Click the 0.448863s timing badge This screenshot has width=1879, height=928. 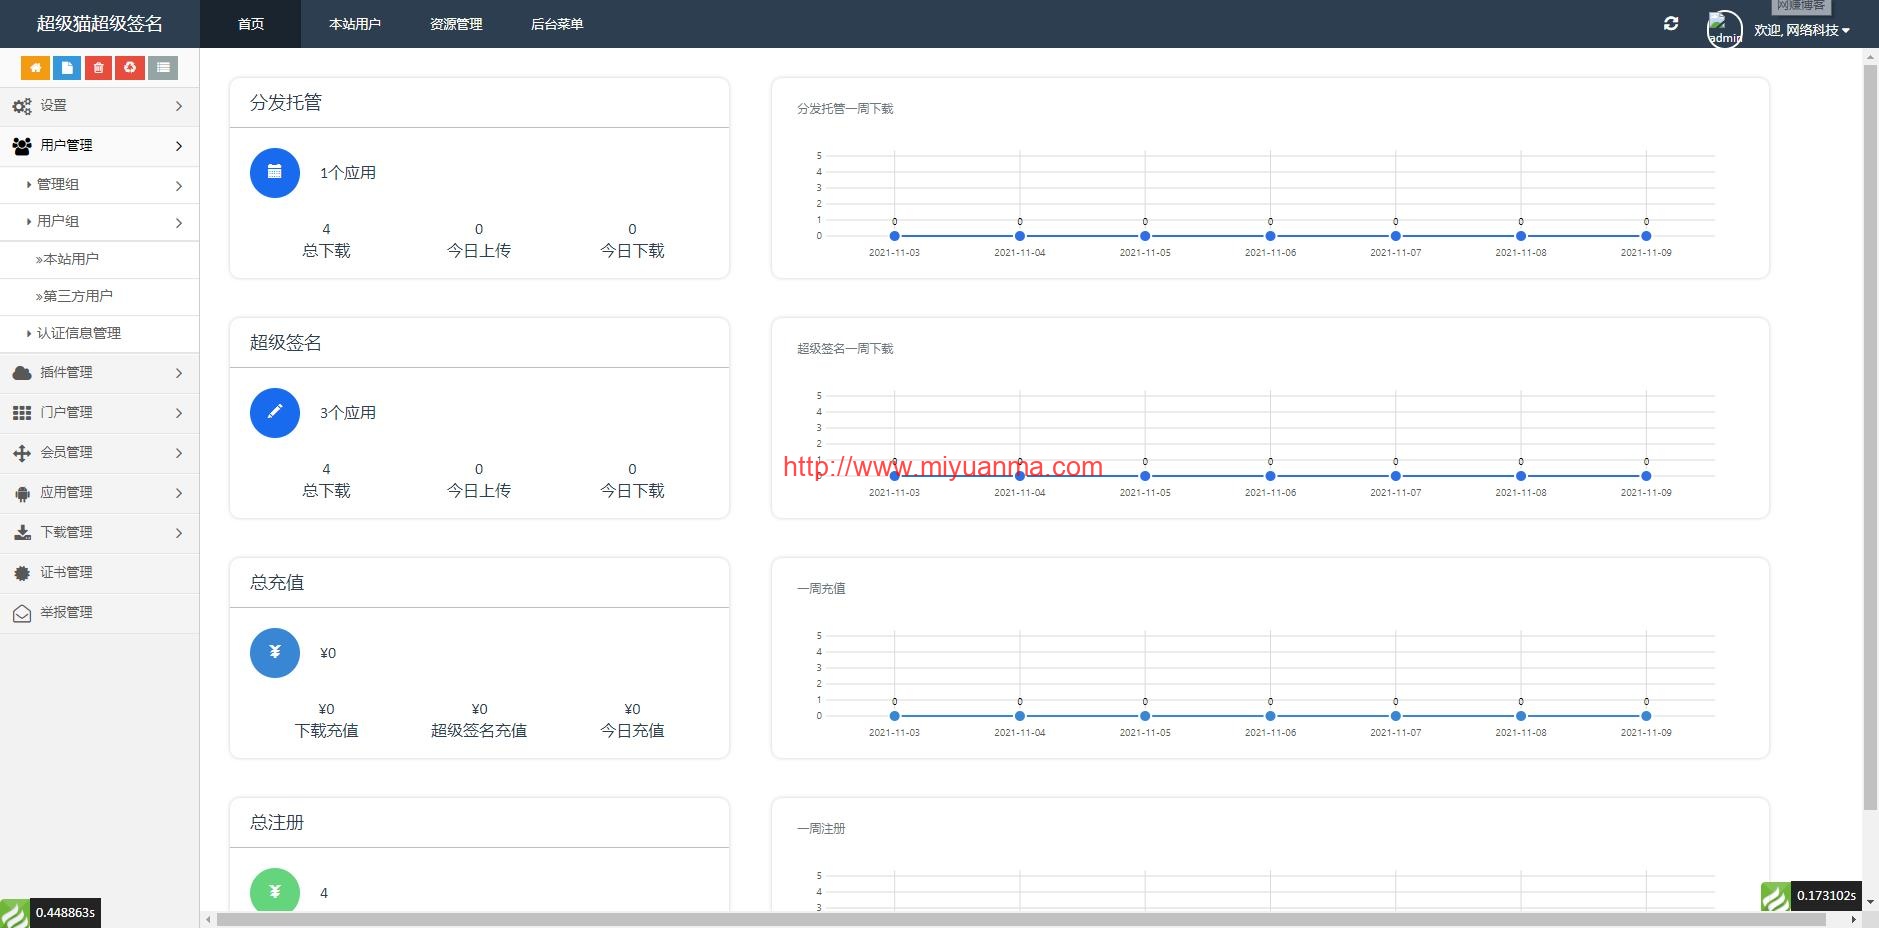tap(65, 913)
